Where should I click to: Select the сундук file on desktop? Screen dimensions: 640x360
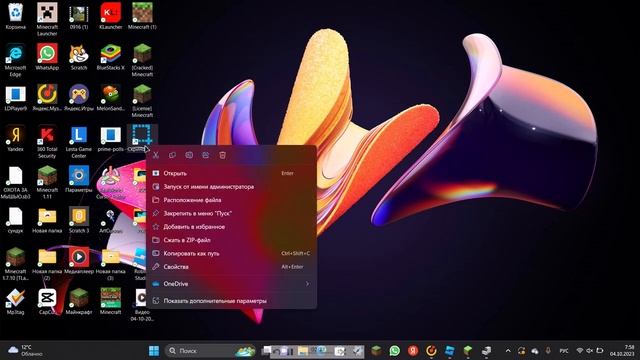pyautogui.click(x=16, y=220)
